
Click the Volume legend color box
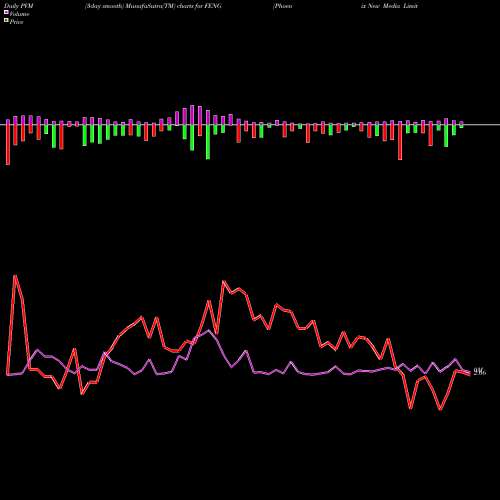pyautogui.click(x=6, y=12)
